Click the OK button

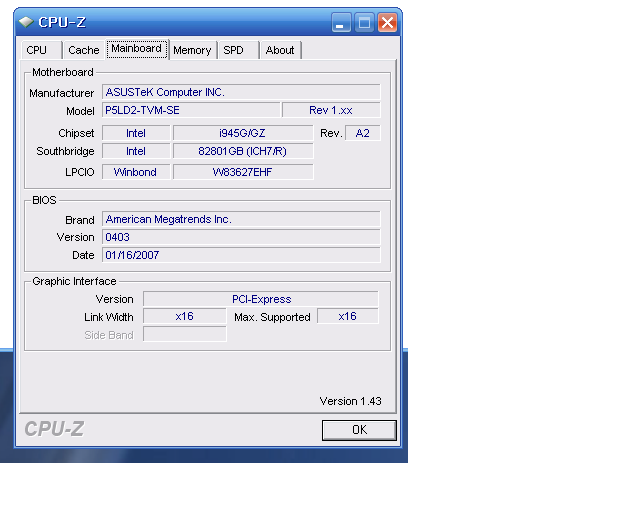pos(359,430)
